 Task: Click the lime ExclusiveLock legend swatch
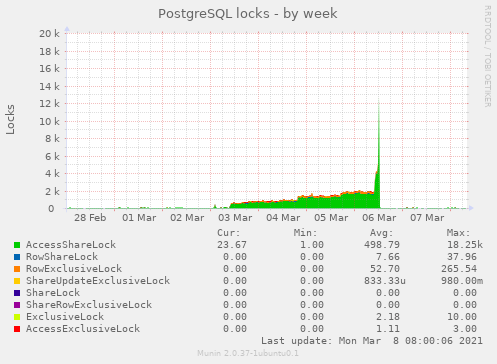[17, 317]
